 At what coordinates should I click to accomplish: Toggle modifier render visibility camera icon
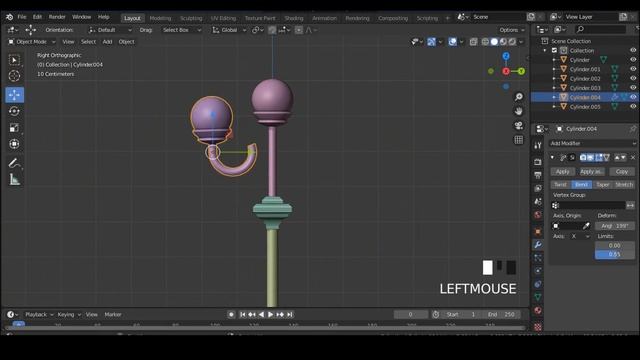583,158
